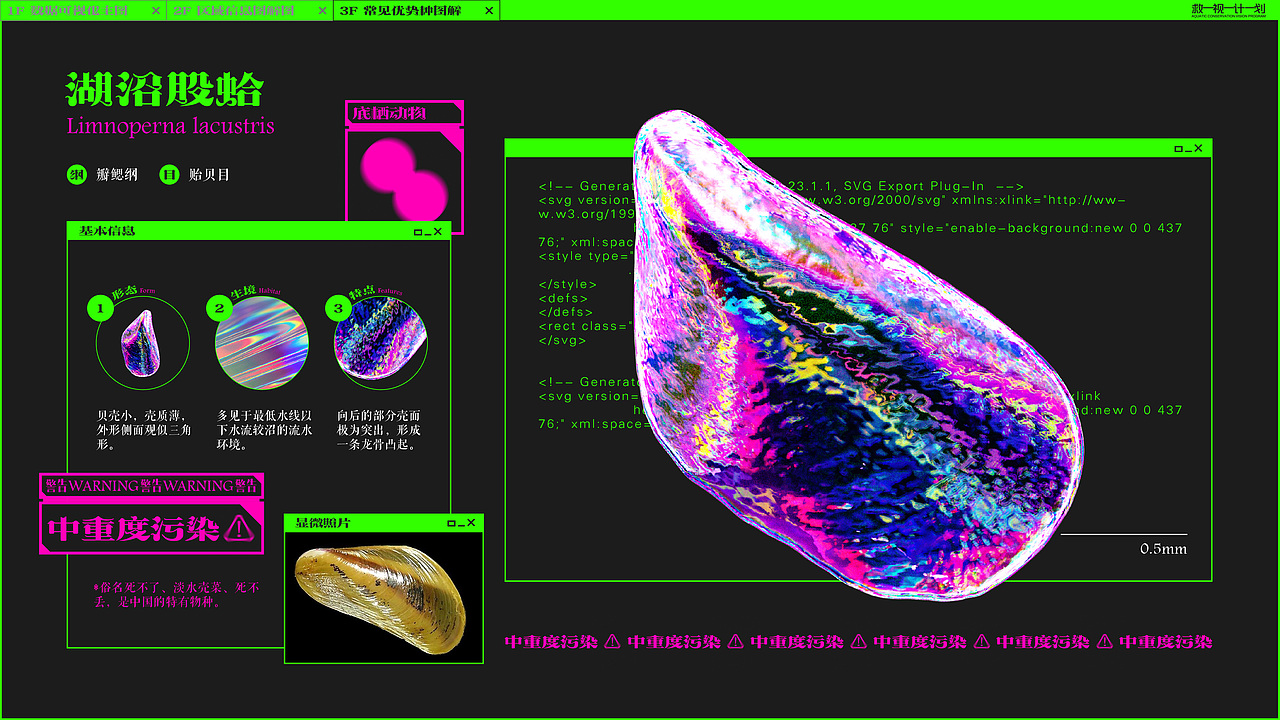Collapse the 基本信息 panel with its minimize dash
Image resolution: width=1280 pixels, height=720 pixels.
pos(428,233)
